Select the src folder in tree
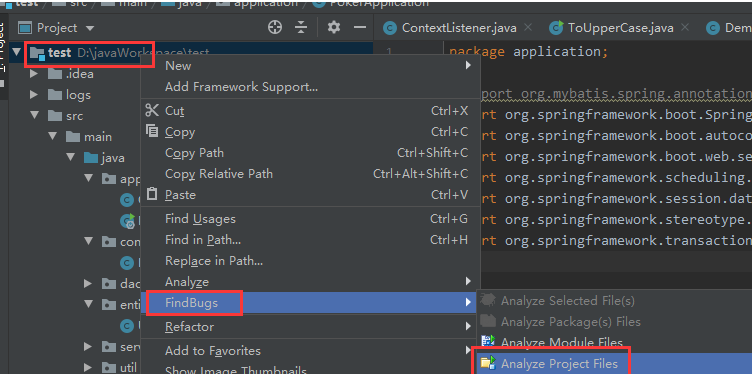Image resolution: width=753 pixels, height=374 pixels. tap(66, 116)
